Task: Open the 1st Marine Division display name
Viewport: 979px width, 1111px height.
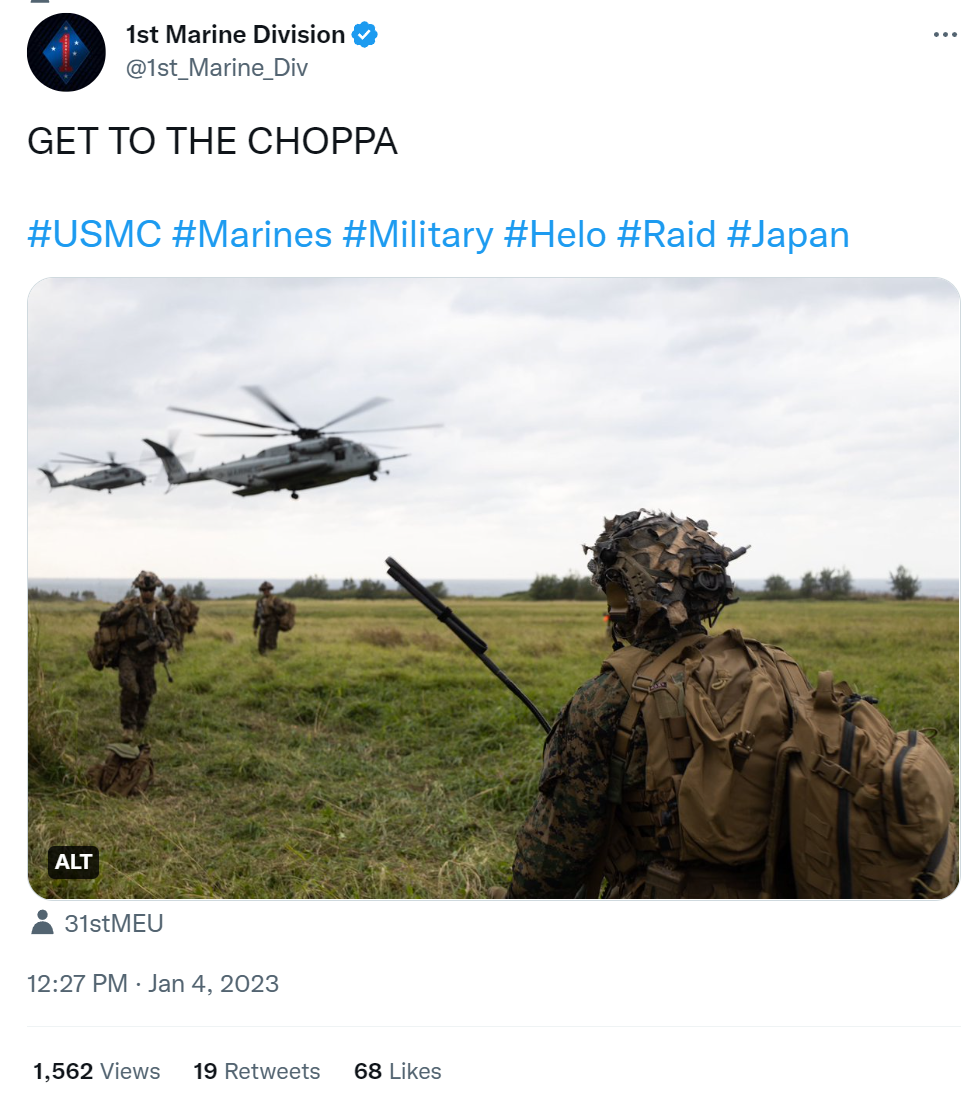Action: click(x=235, y=34)
